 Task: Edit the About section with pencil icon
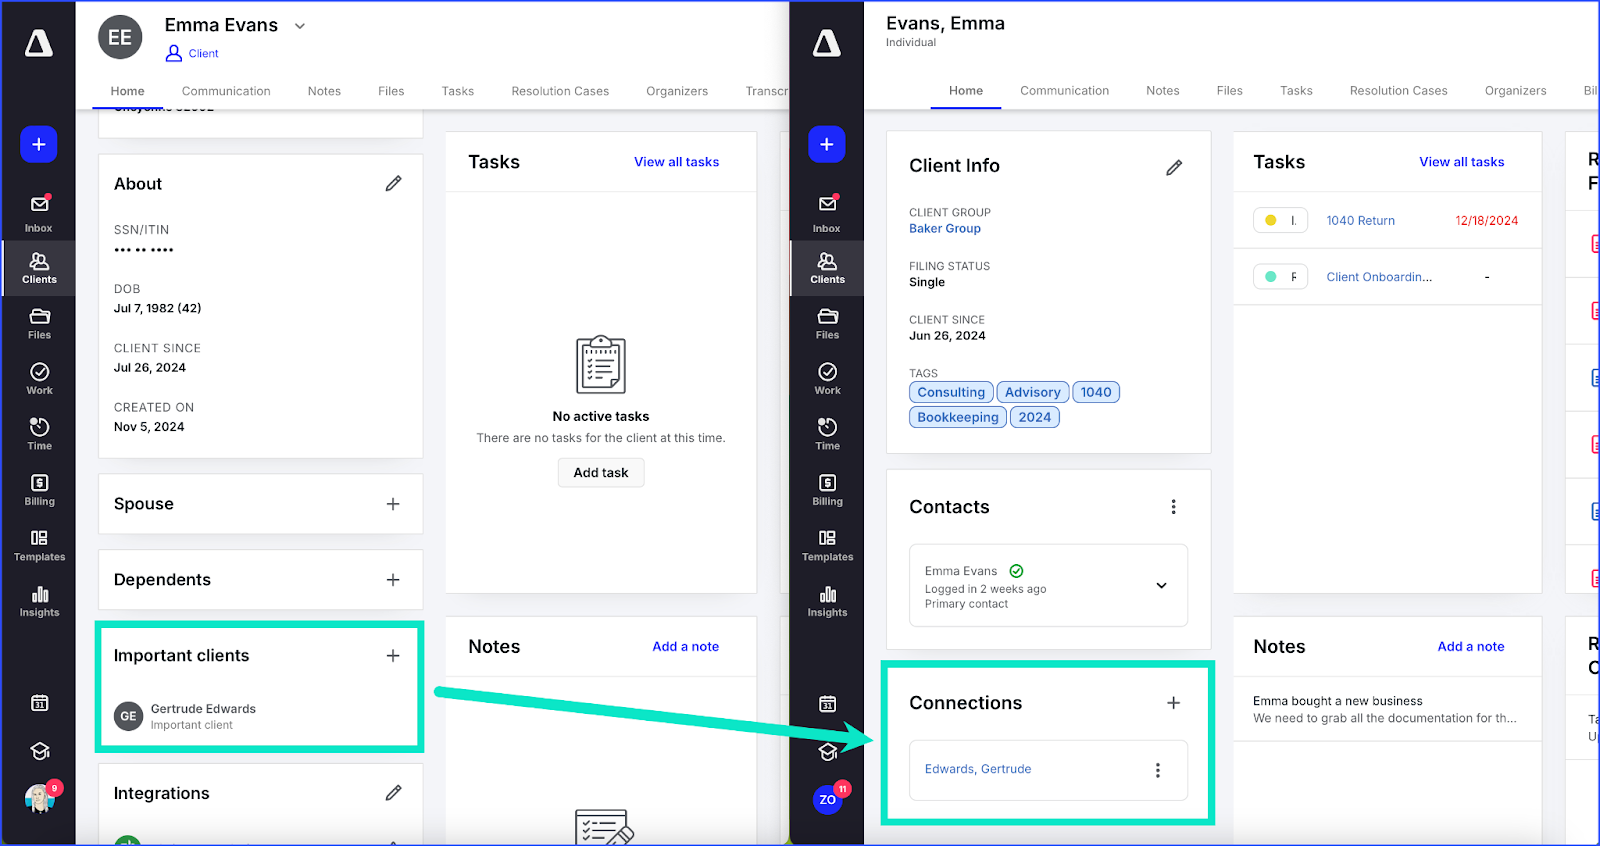[394, 184]
